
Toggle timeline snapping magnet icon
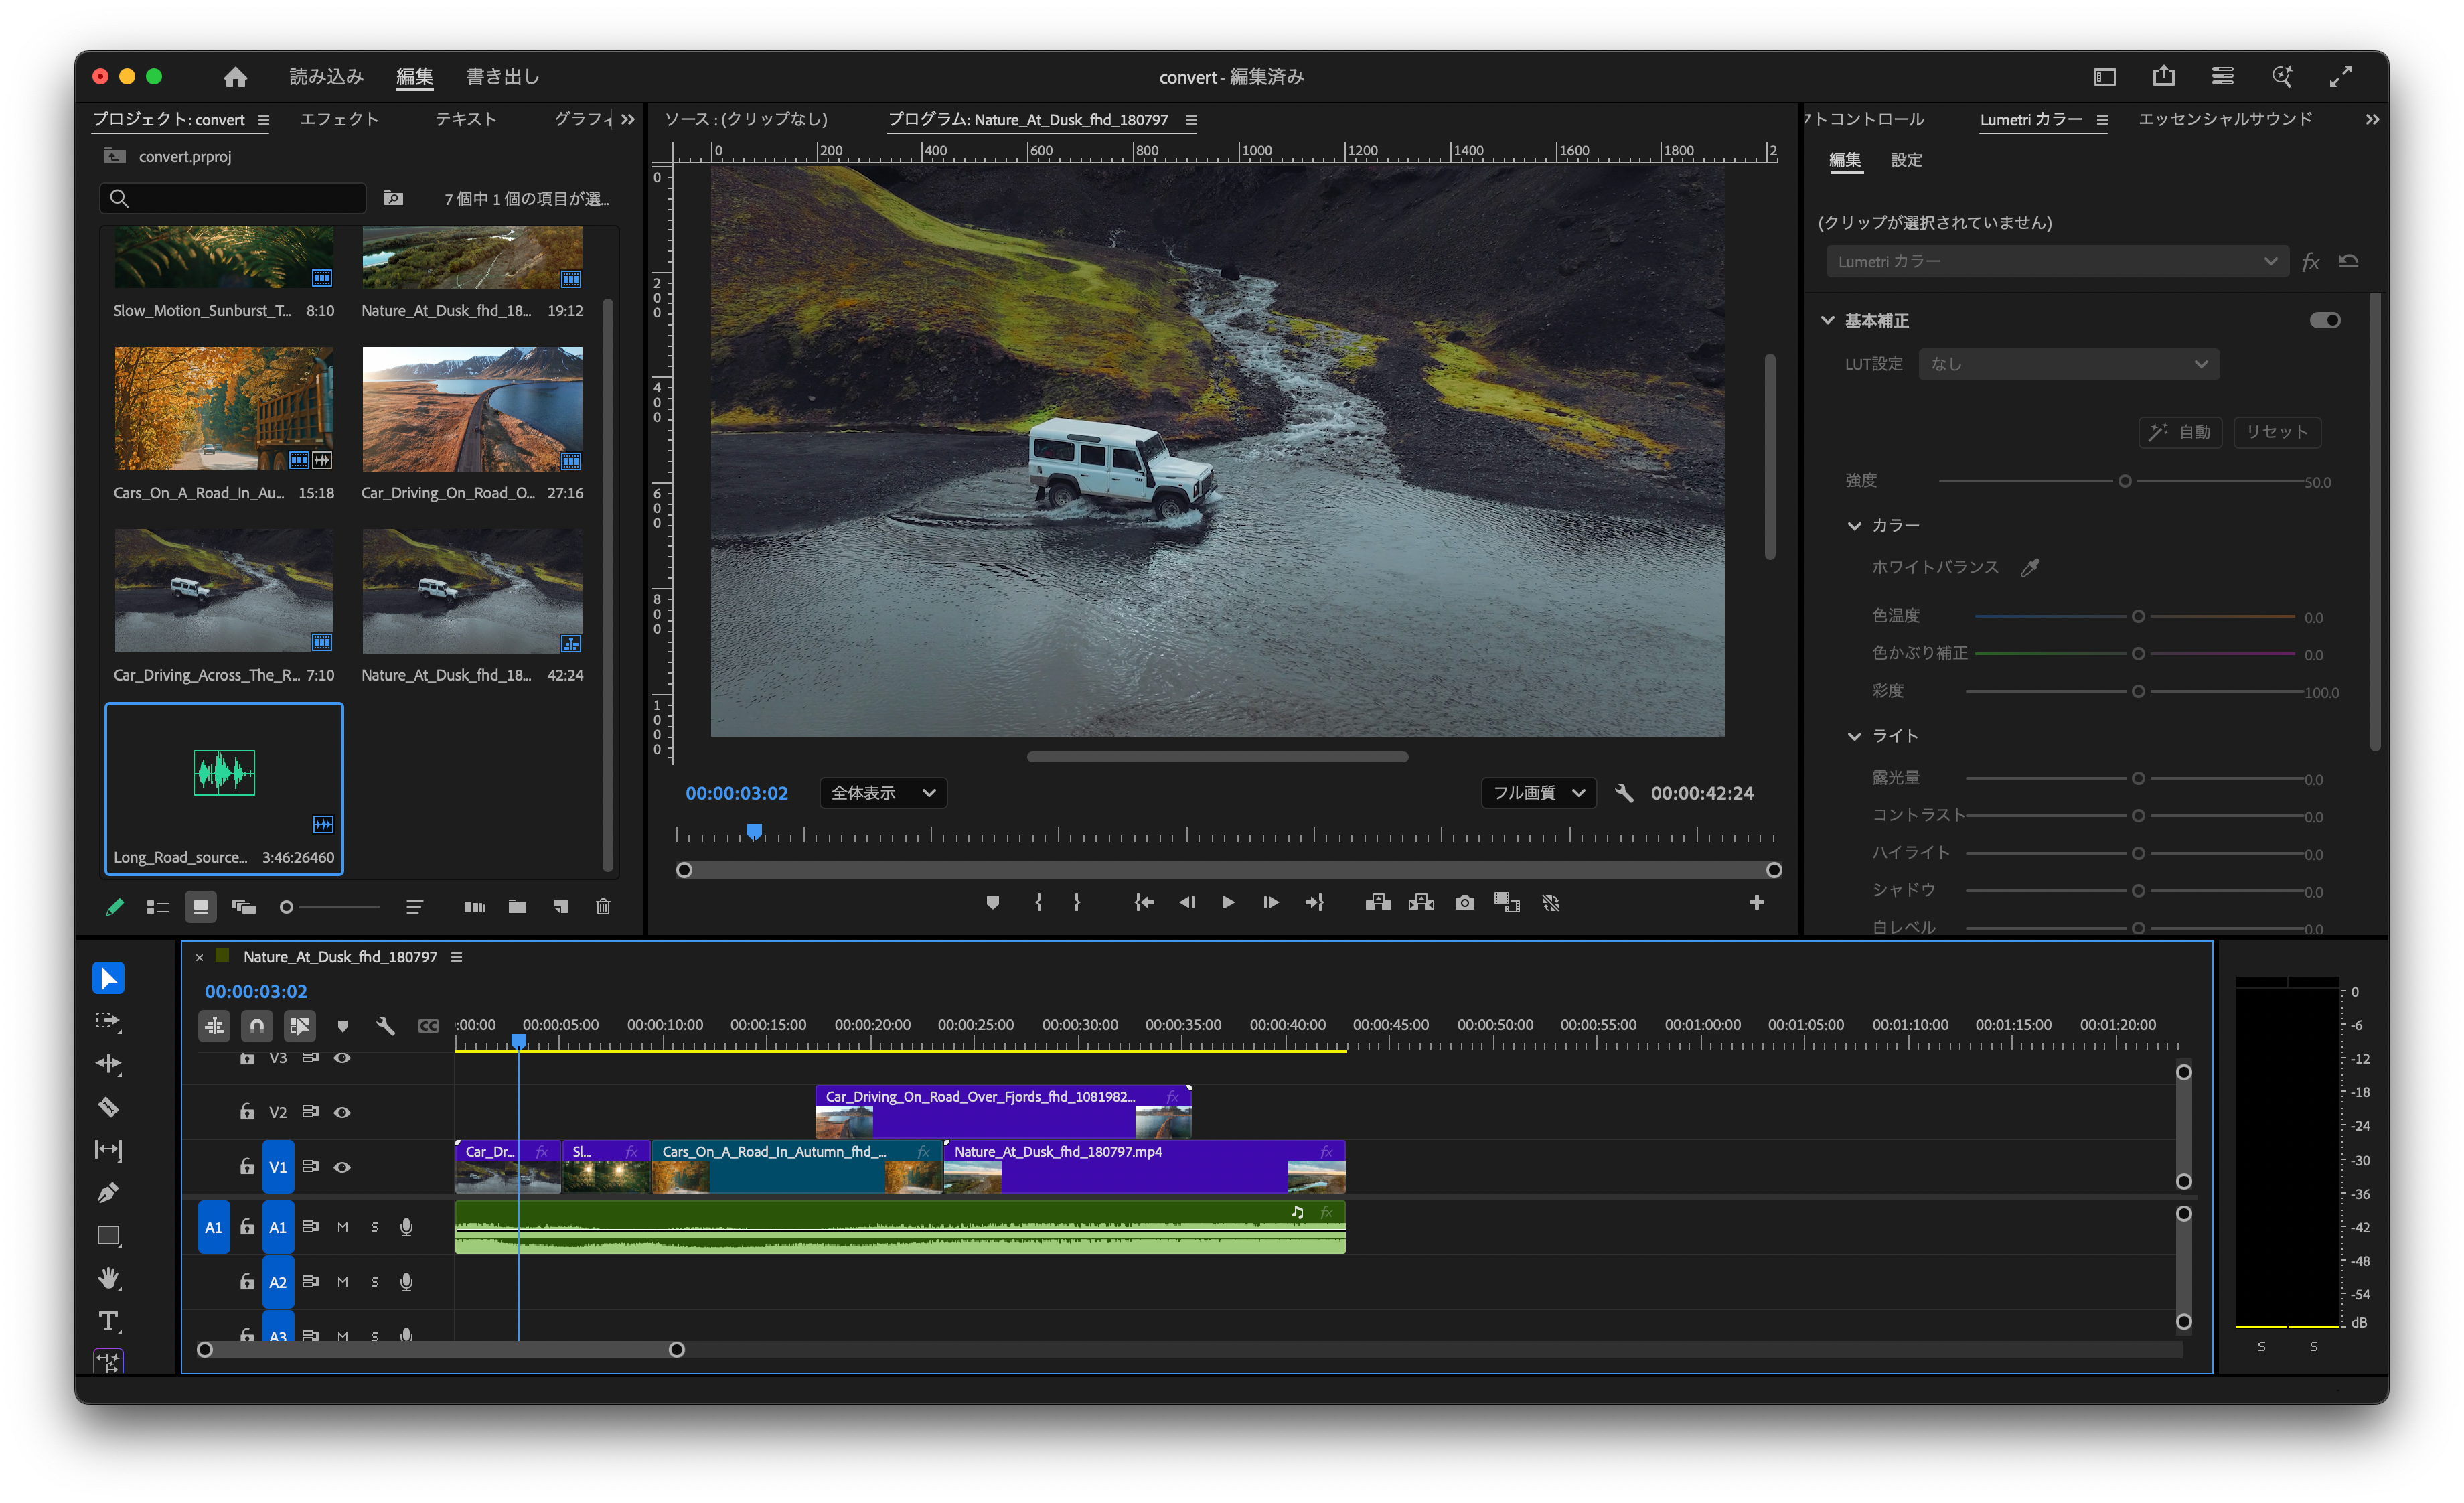[x=257, y=1026]
